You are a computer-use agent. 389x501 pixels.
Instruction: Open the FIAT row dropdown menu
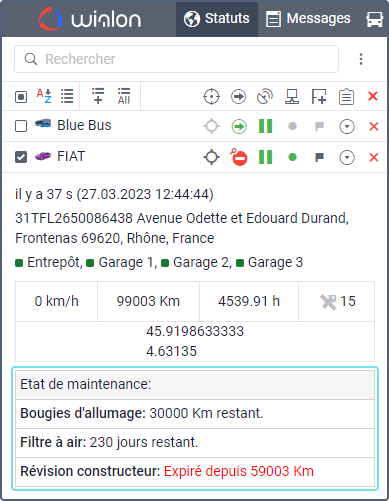(347, 158)
